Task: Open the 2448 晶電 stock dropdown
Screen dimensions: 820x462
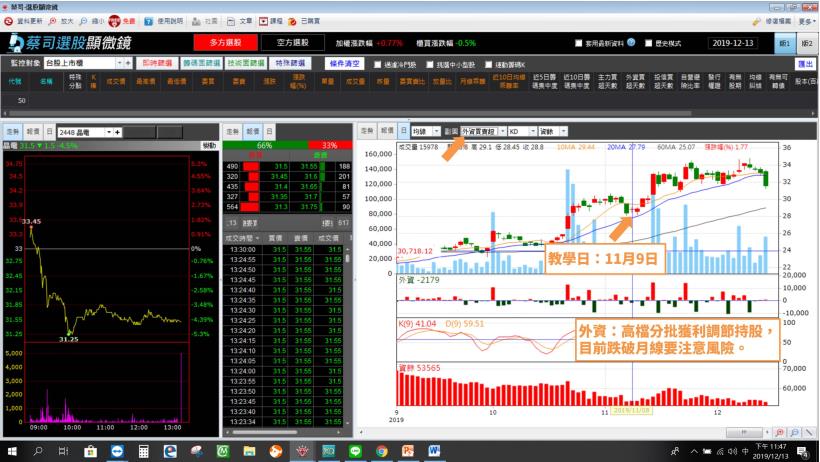Action: tap(109, 132)
